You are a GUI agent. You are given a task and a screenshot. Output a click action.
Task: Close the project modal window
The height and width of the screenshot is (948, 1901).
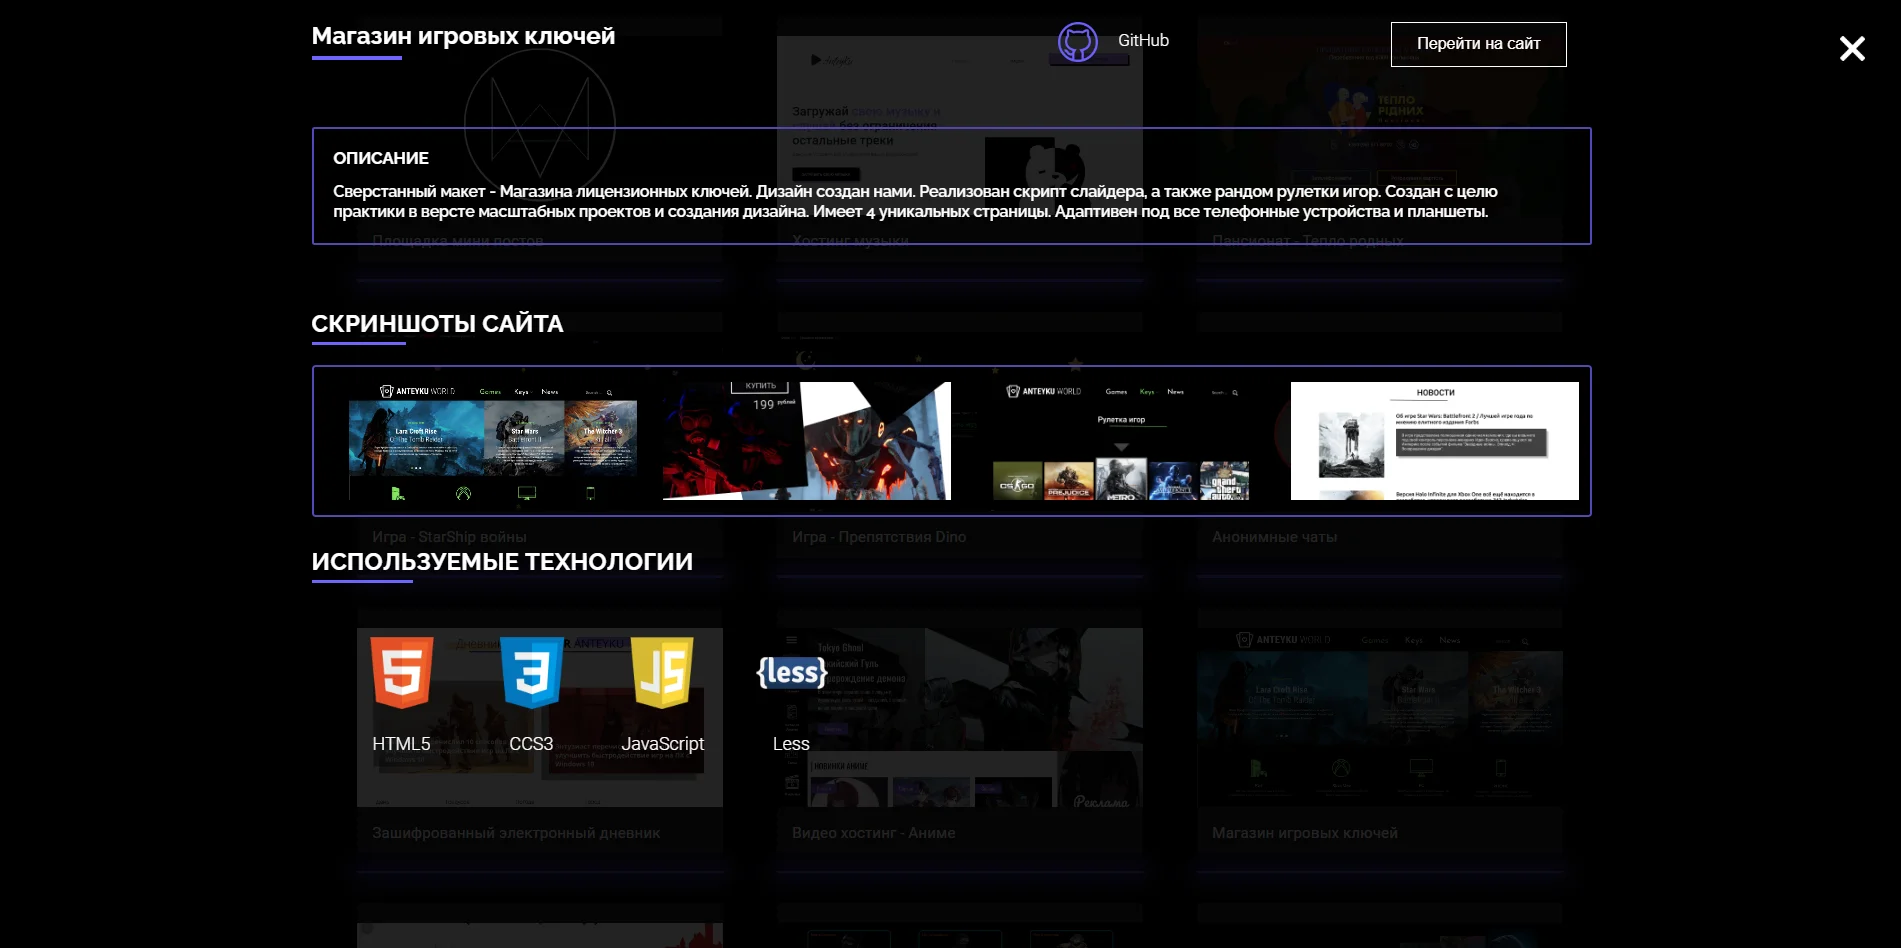(x=1852, y=48)
